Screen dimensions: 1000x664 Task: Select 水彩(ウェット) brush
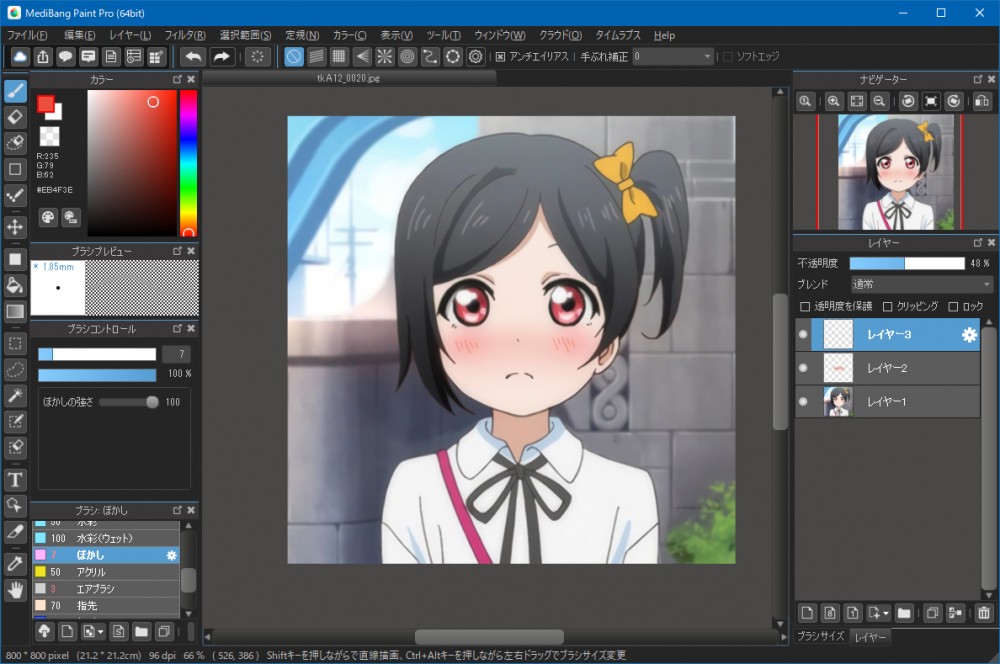106,538
